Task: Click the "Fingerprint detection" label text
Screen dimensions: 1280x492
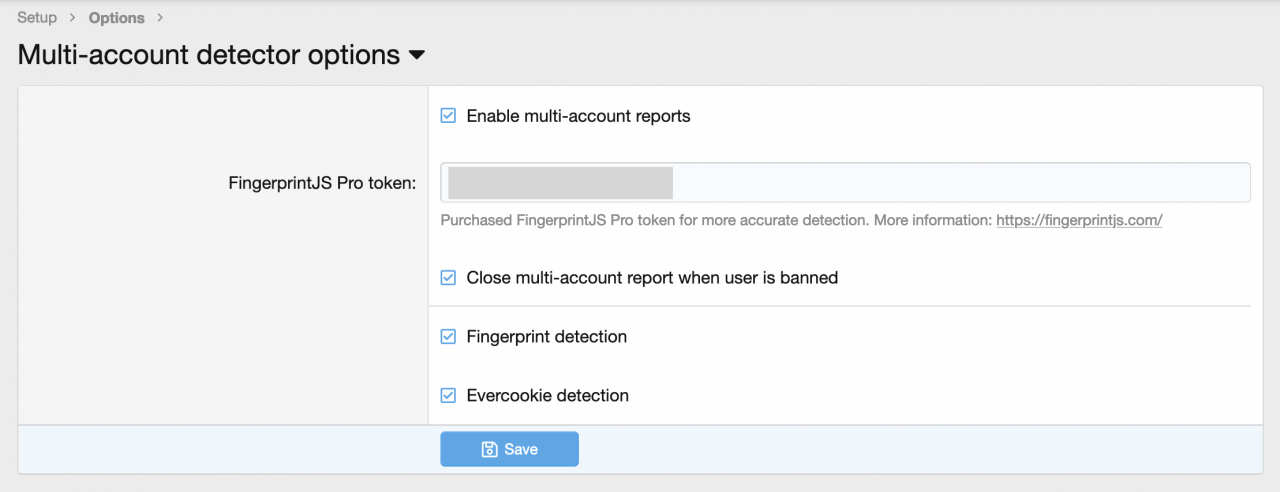Action: click(x=546, y=337)
